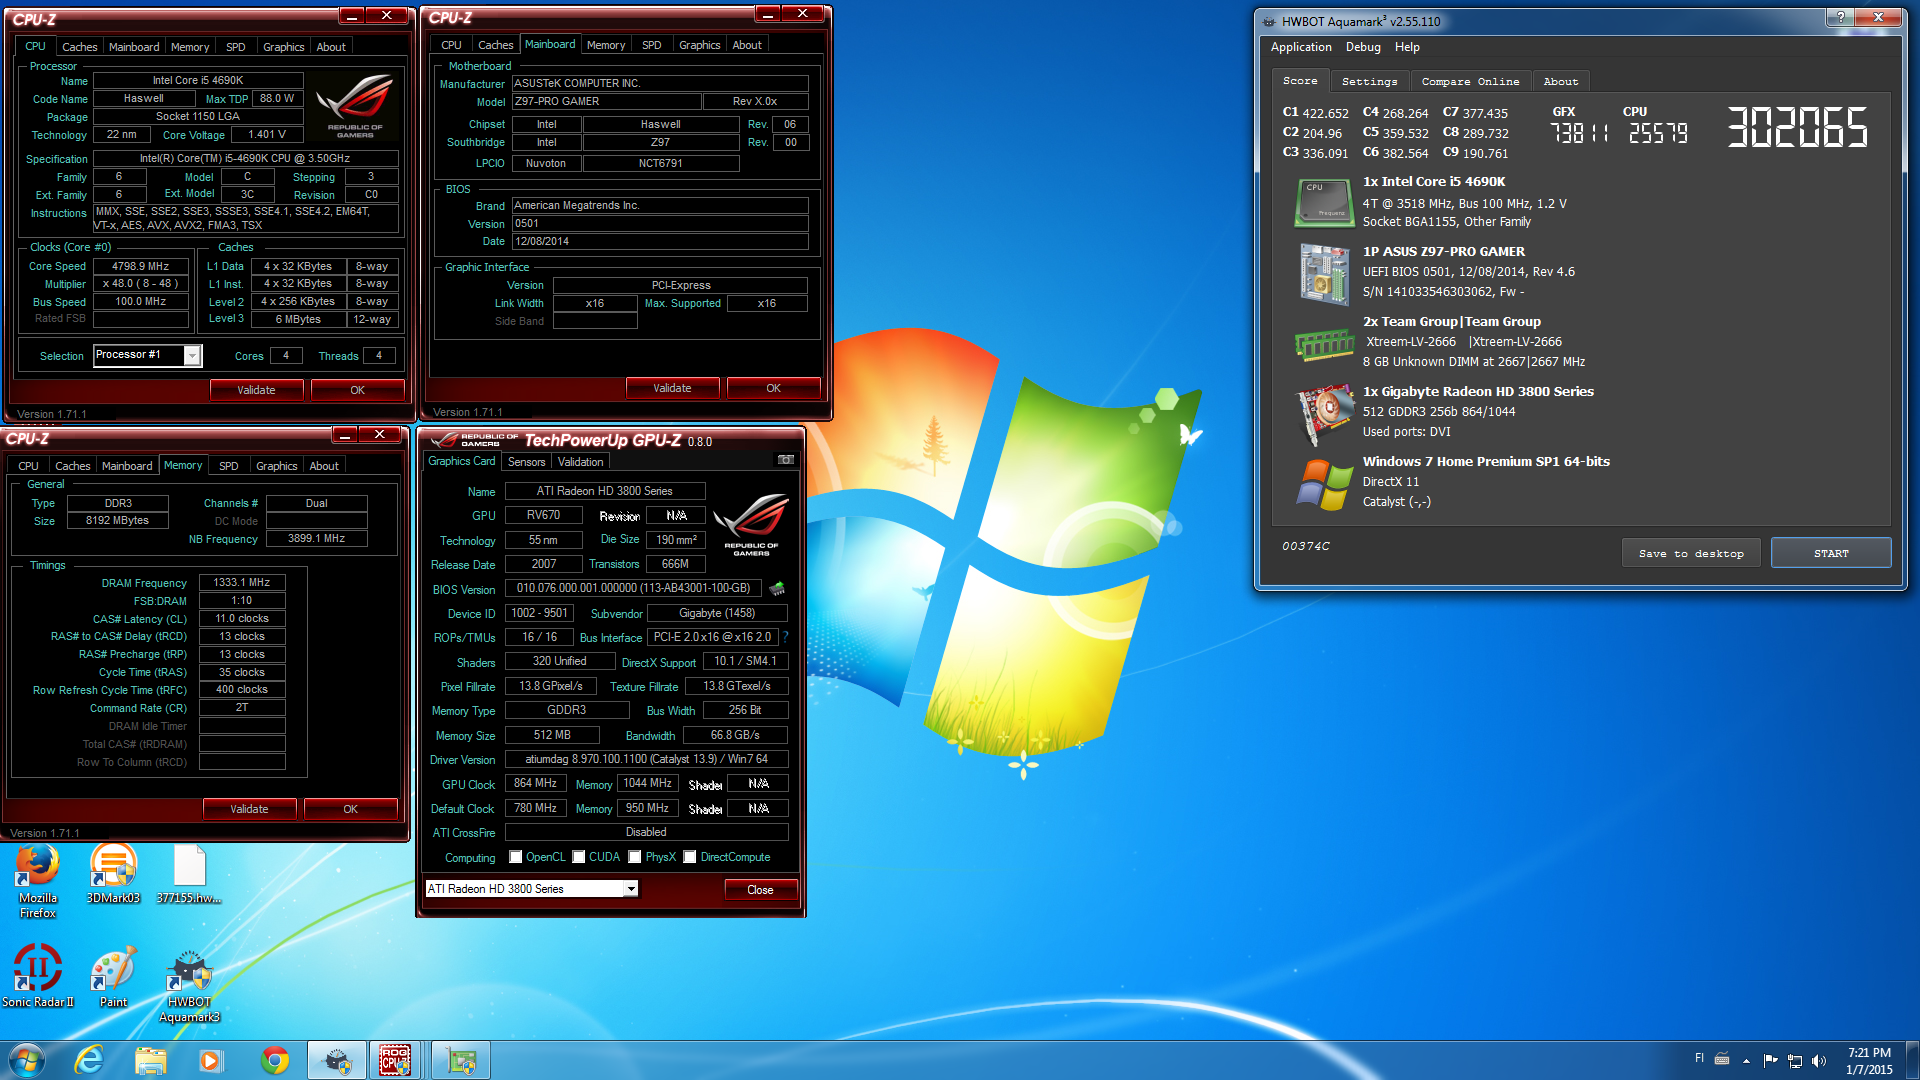The height and width of the screenshot is (1080, 1920).
Task: Click the graphics card image in HWBOT Aquamark
Action: coord(1324,414)
